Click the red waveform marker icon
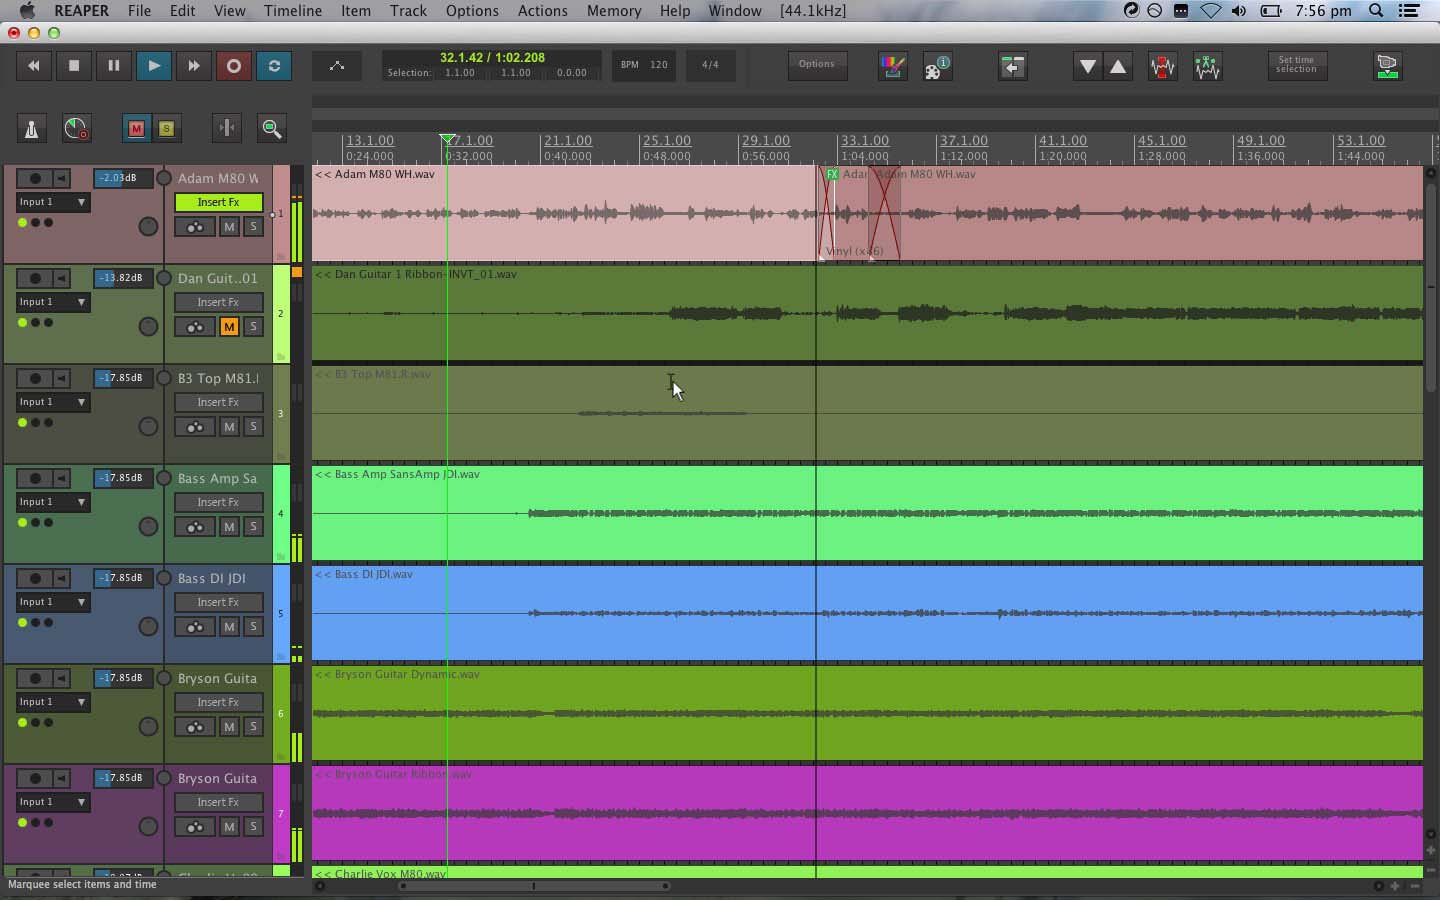Screen dimensions: 1440x900 point(1162,66)
